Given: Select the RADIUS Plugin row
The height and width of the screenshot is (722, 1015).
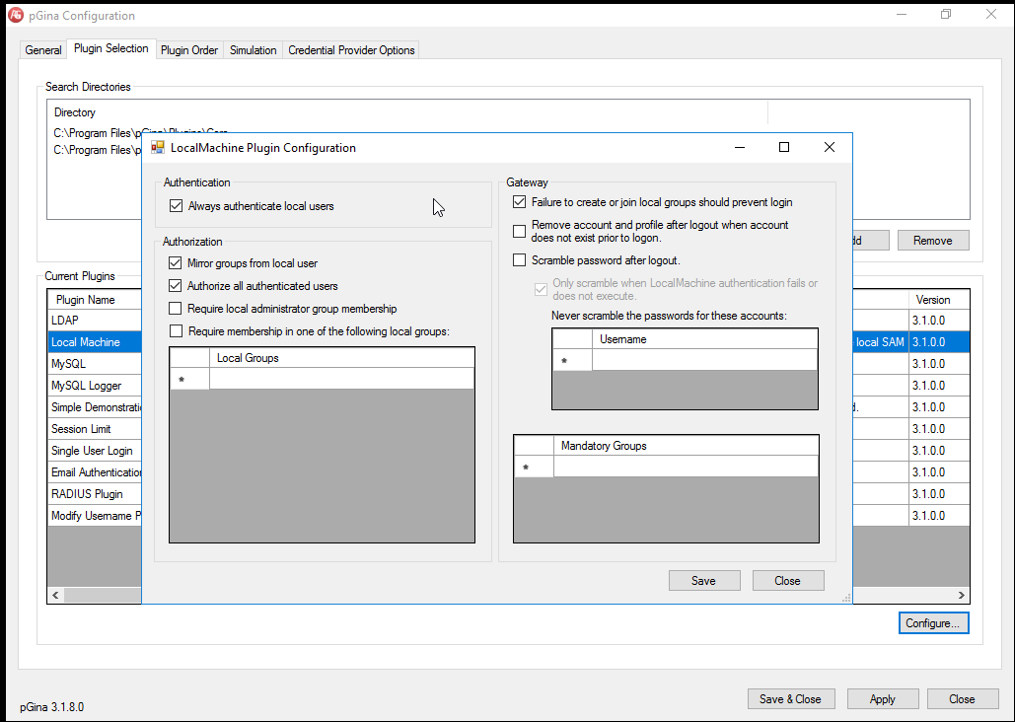Looking at the screenshot, I should click(x=95, y=493).
